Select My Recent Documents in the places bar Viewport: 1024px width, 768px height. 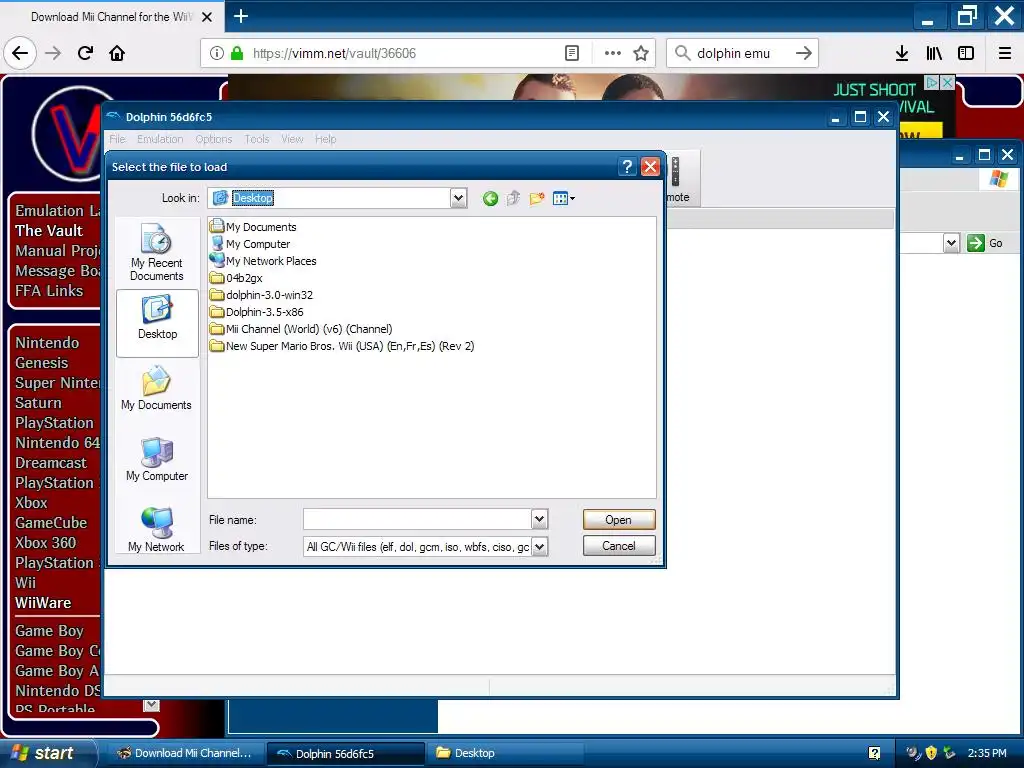point(157,253)
